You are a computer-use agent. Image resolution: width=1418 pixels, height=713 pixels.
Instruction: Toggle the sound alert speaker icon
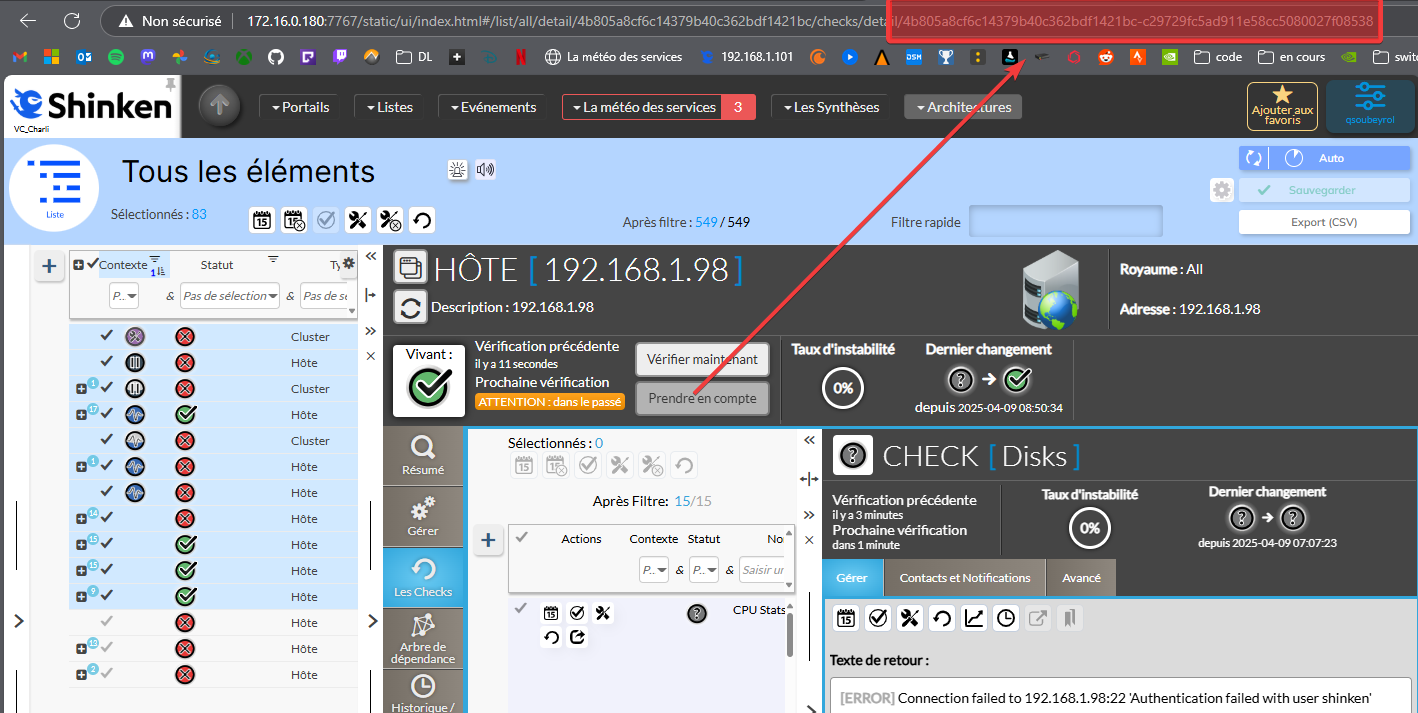click(485, 170)
